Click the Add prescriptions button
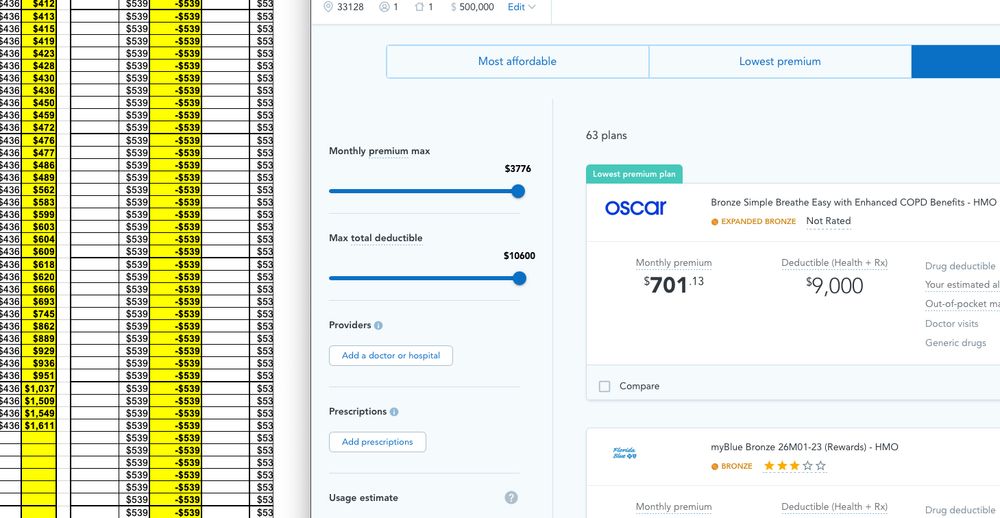The height and width of the screenshot is (518, 1000). (x=378, y=441)
